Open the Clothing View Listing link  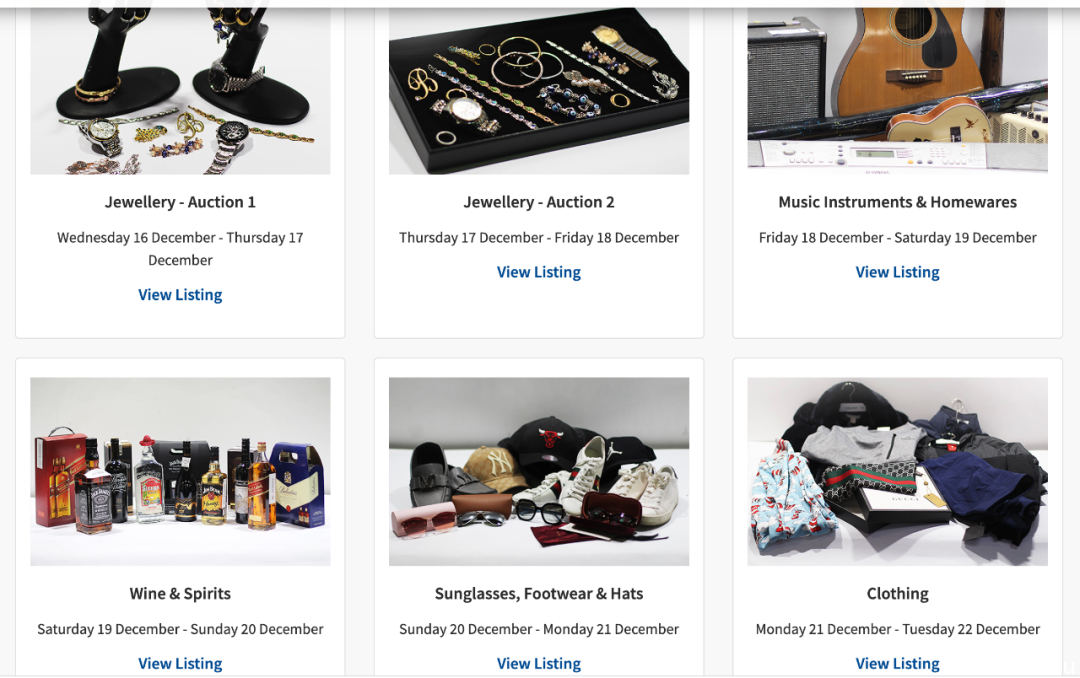897,664
